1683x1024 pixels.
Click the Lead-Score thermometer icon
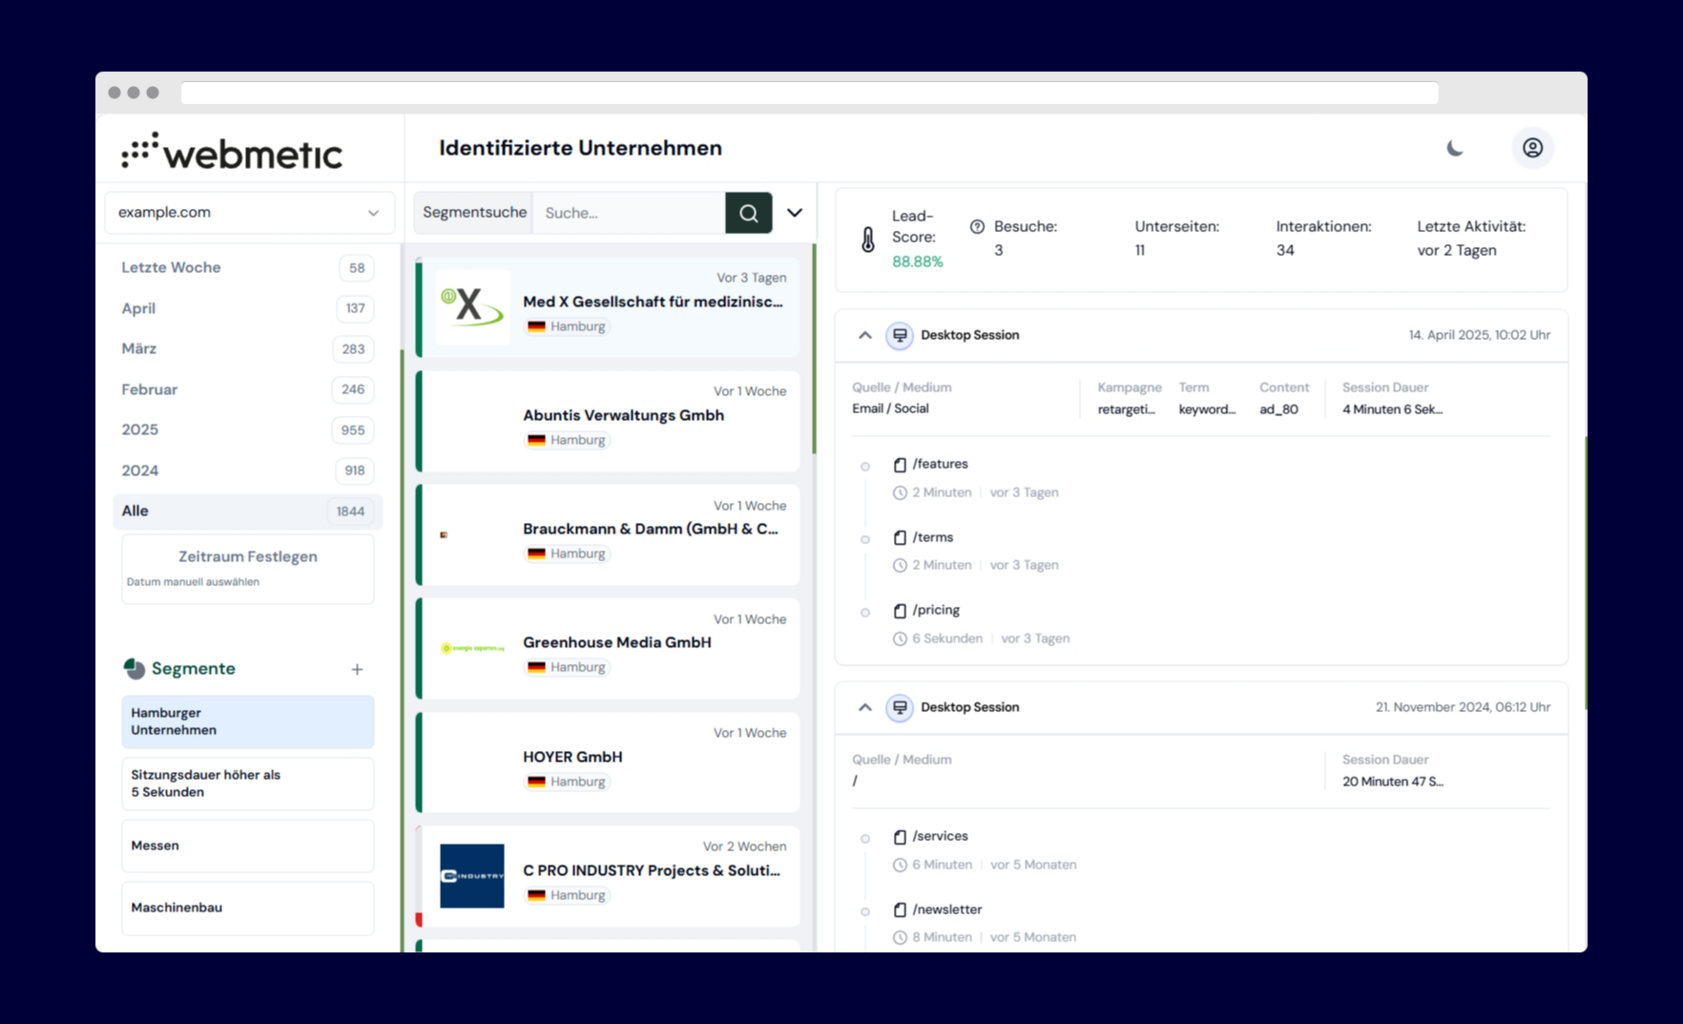point(868,239)
